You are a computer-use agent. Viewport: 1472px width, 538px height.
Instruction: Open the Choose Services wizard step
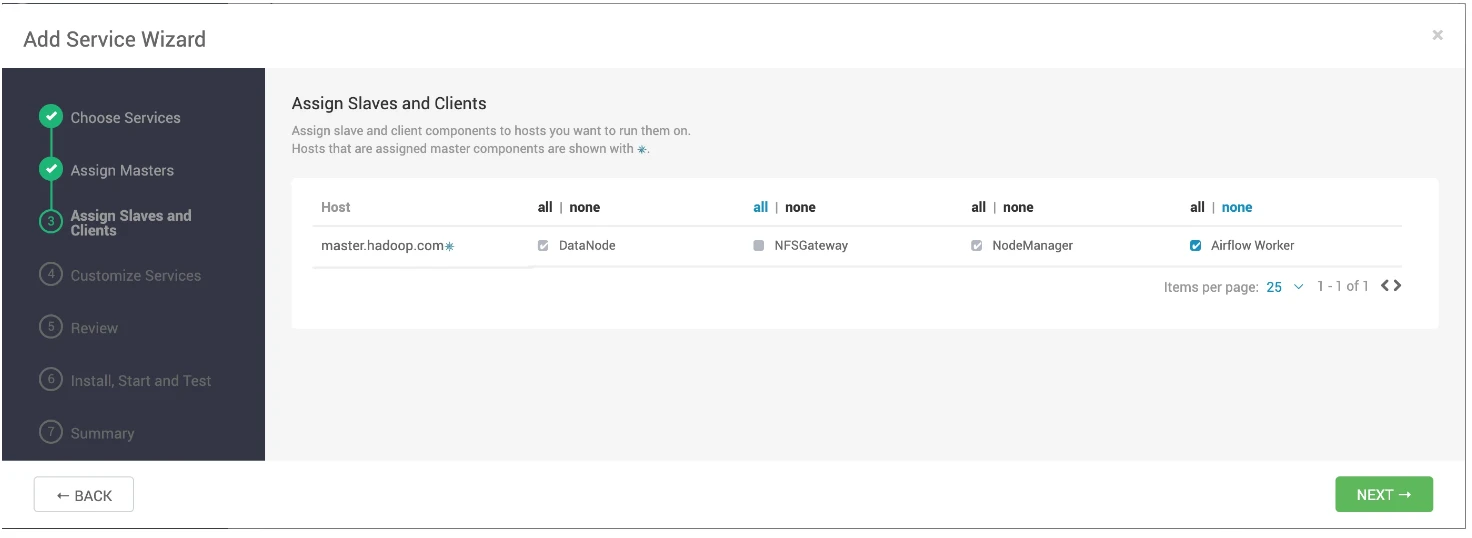coord(125,117)
